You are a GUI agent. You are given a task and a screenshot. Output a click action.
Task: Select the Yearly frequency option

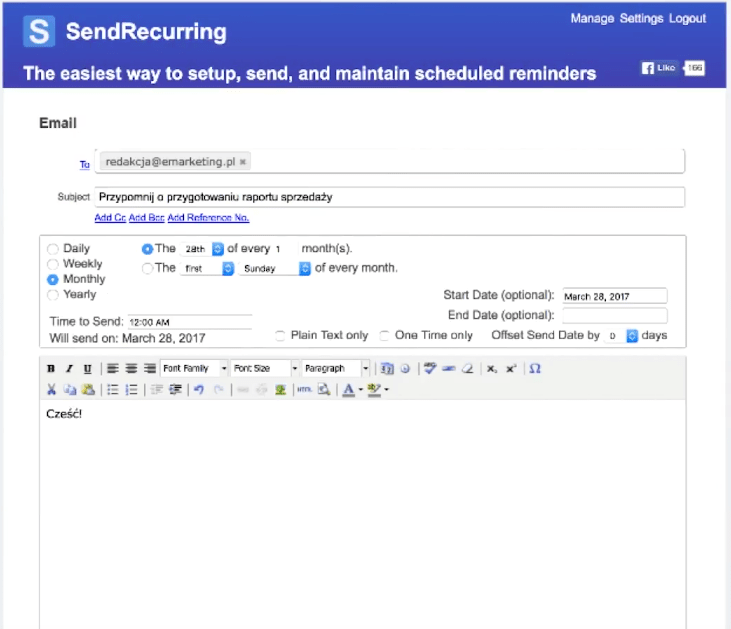(x=53, y=295)
